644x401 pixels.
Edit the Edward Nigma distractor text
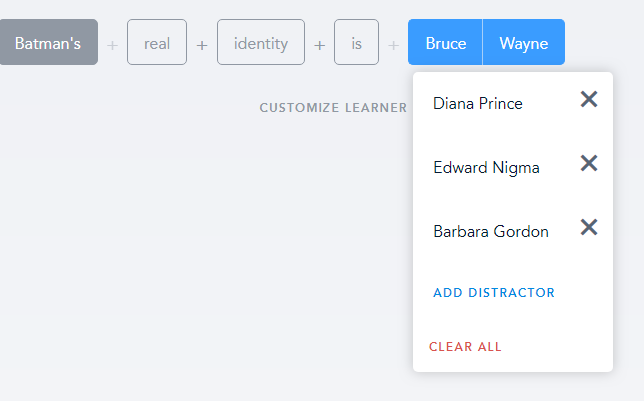click(x=486, y=167)
